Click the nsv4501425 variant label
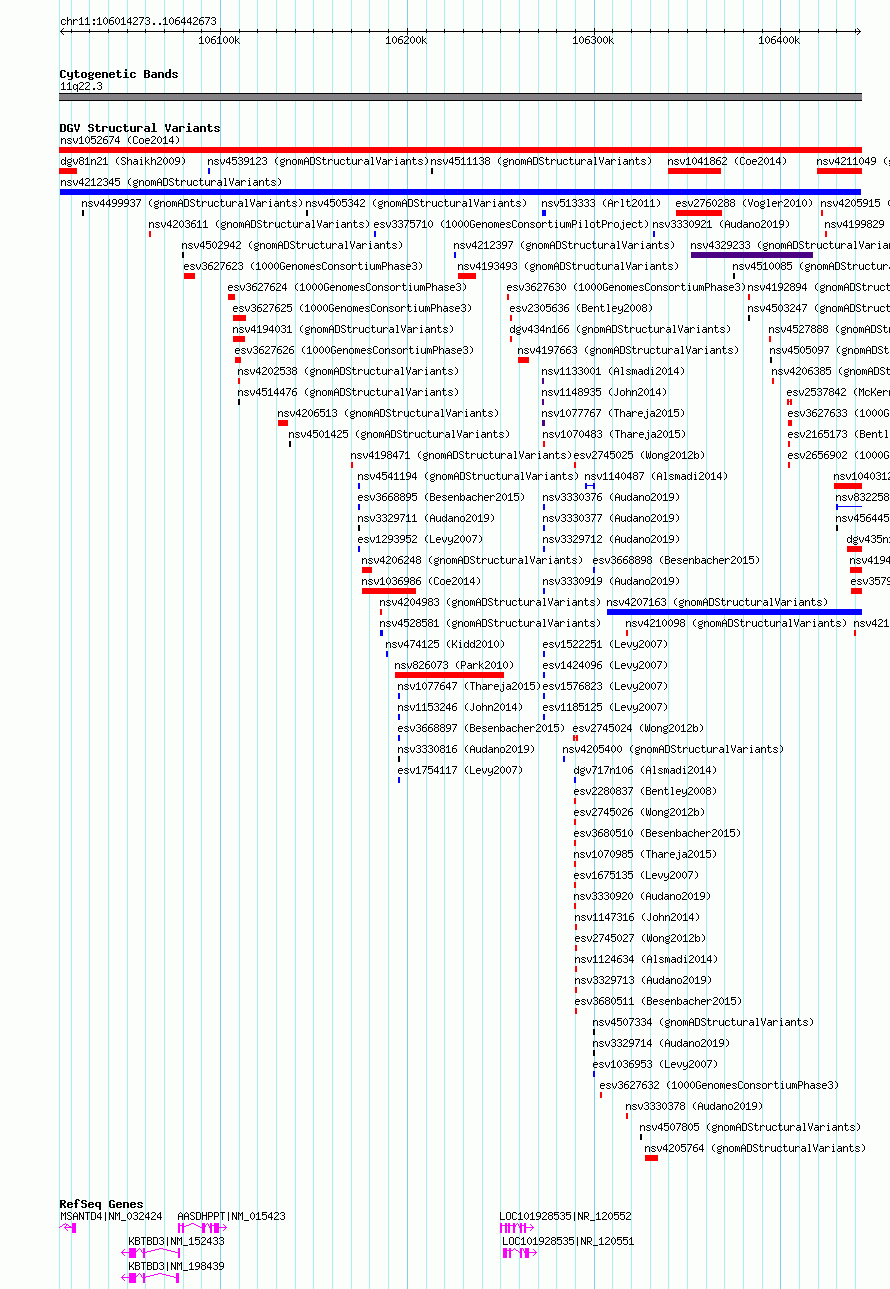 click(x=399, y=434)
